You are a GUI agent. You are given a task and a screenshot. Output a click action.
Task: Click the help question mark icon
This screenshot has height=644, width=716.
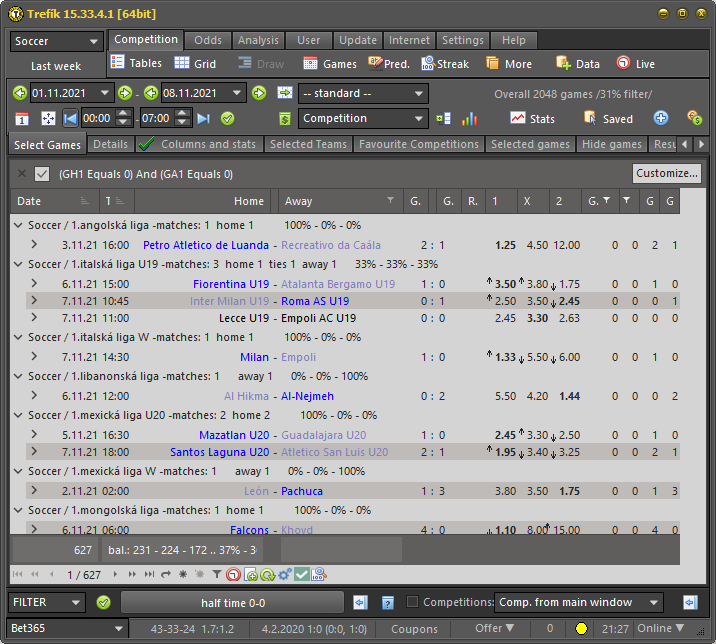click(x=387, y=602)
